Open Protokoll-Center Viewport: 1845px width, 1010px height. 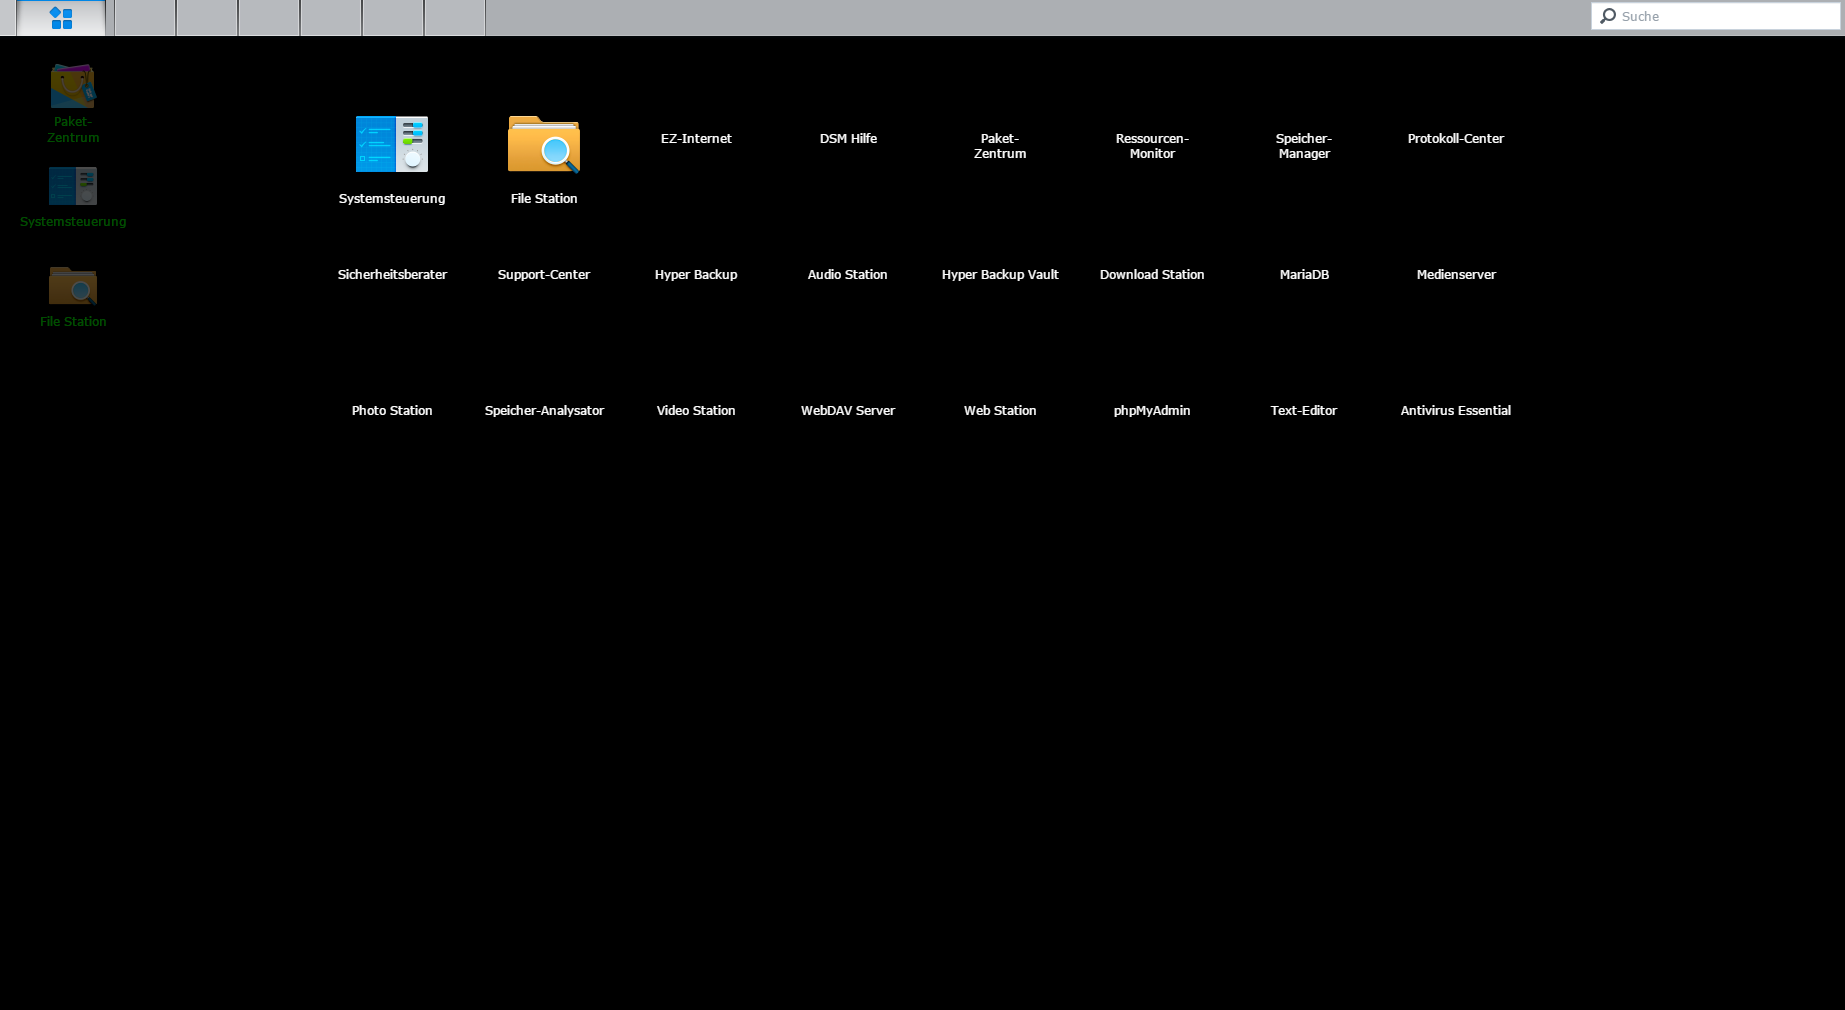(1456, 139)
